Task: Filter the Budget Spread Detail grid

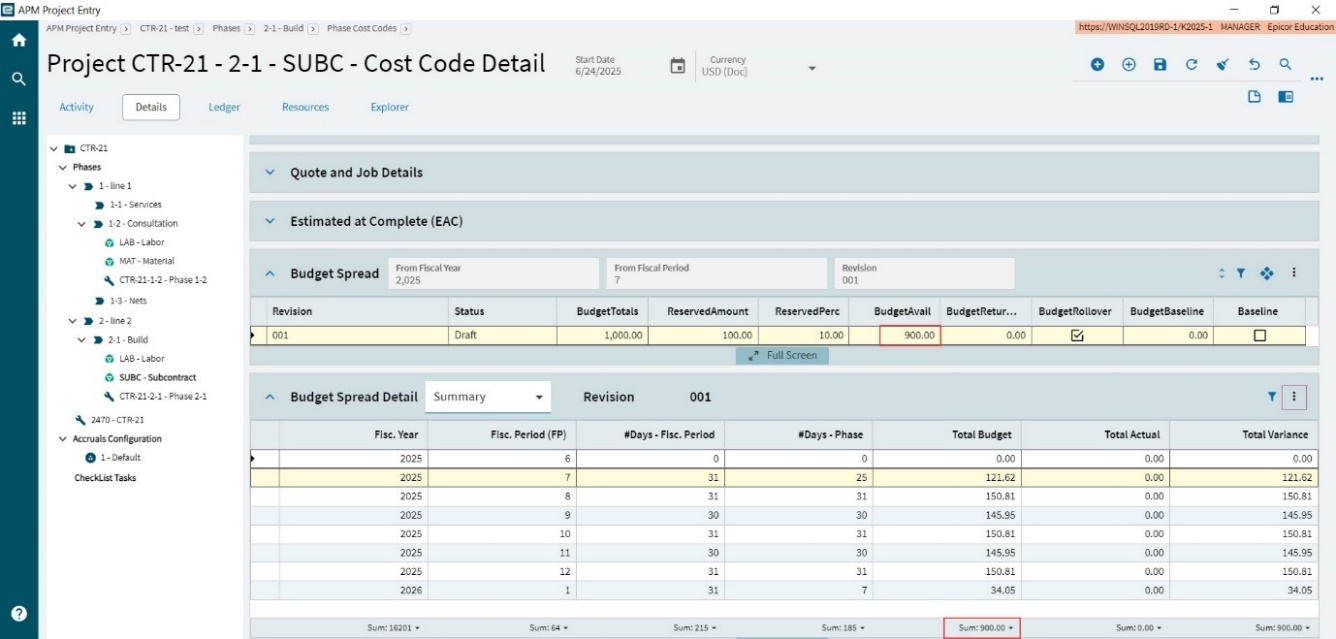Action: pos(1272,397)
